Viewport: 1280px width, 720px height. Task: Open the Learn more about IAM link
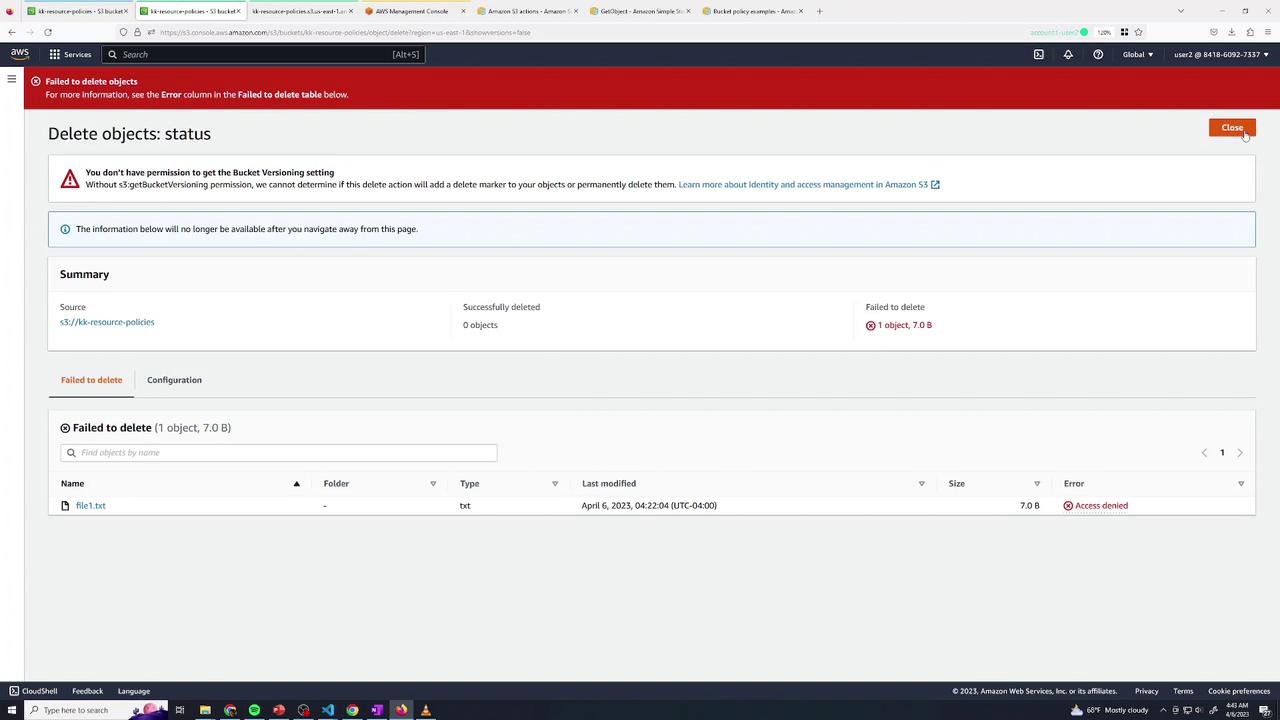pyautogui.click(x=808, y=184)
